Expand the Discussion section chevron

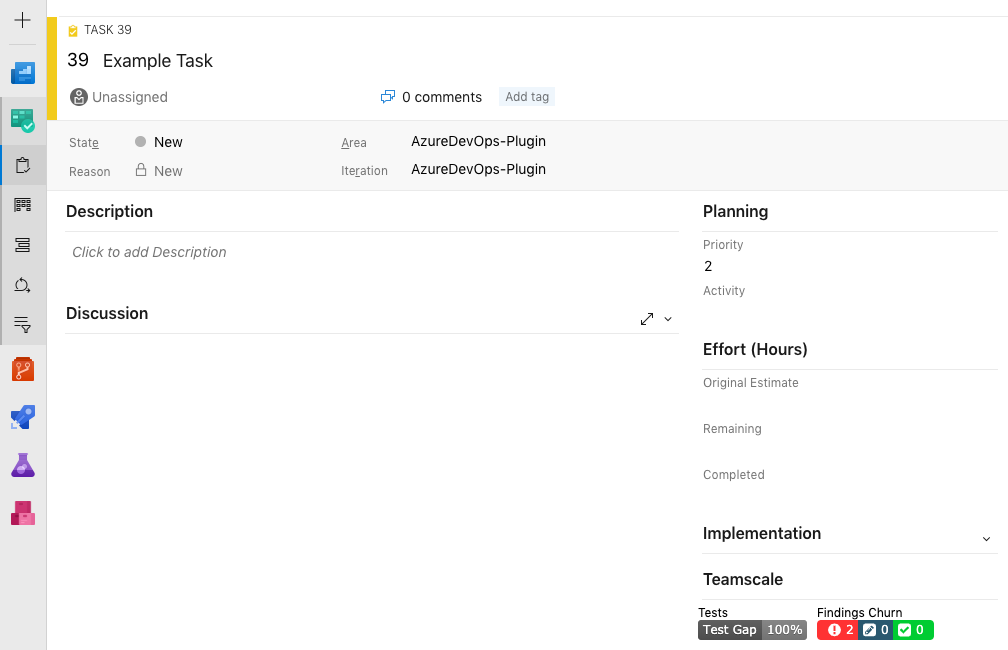point(667,319)
